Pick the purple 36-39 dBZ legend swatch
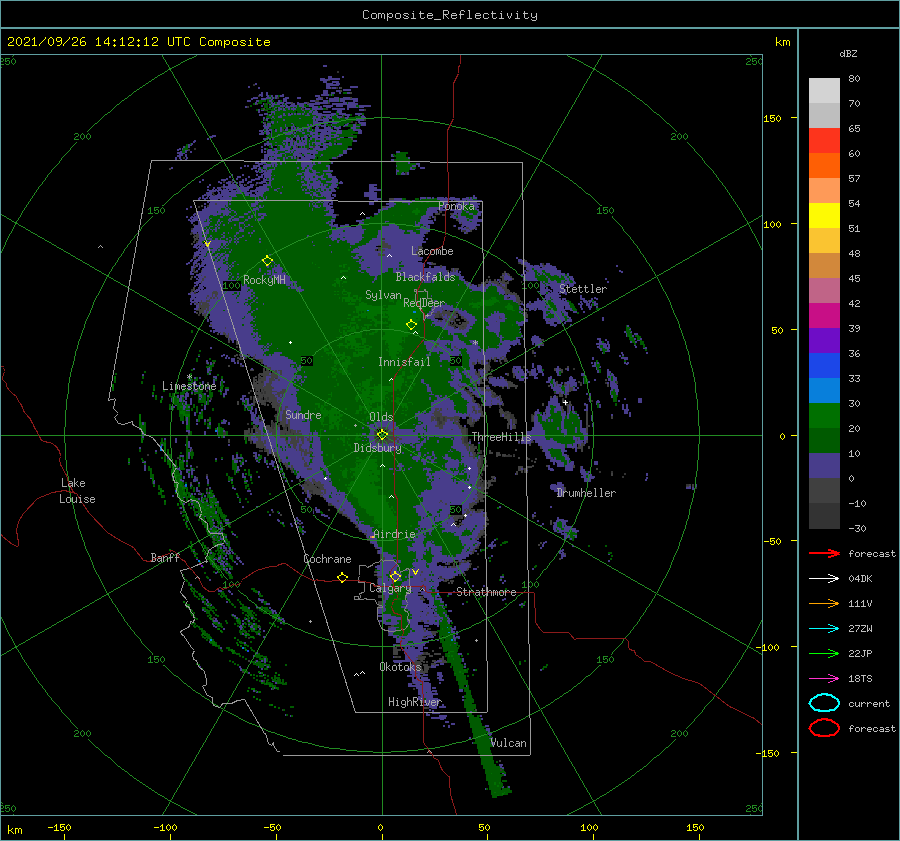900x841 pixels. (x=824, y=341)
